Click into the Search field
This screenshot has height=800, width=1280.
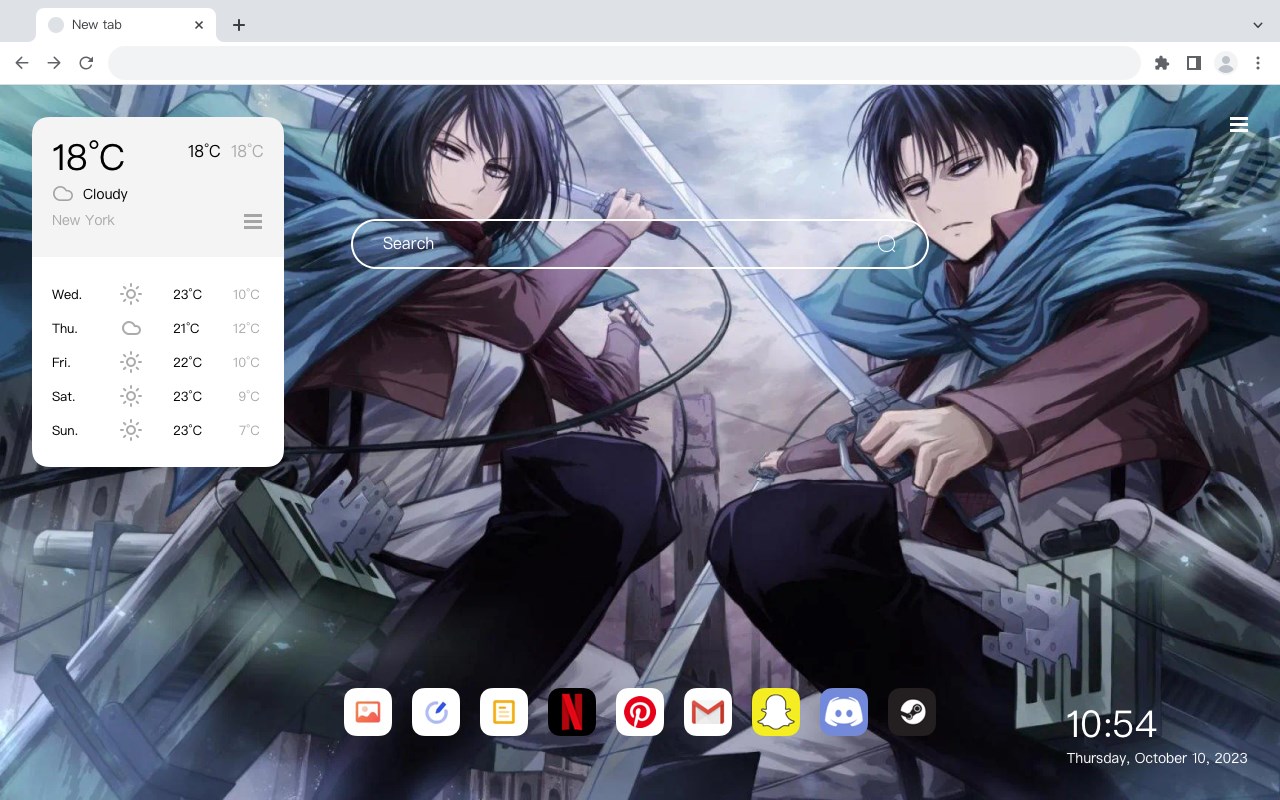(x=640, y=244)
